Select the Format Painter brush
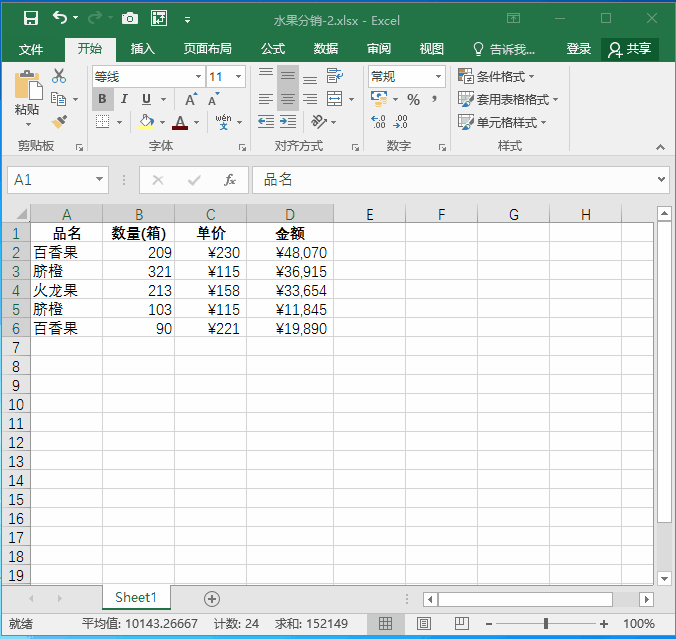Screen dimensions: 676x639 pos(59,122)
